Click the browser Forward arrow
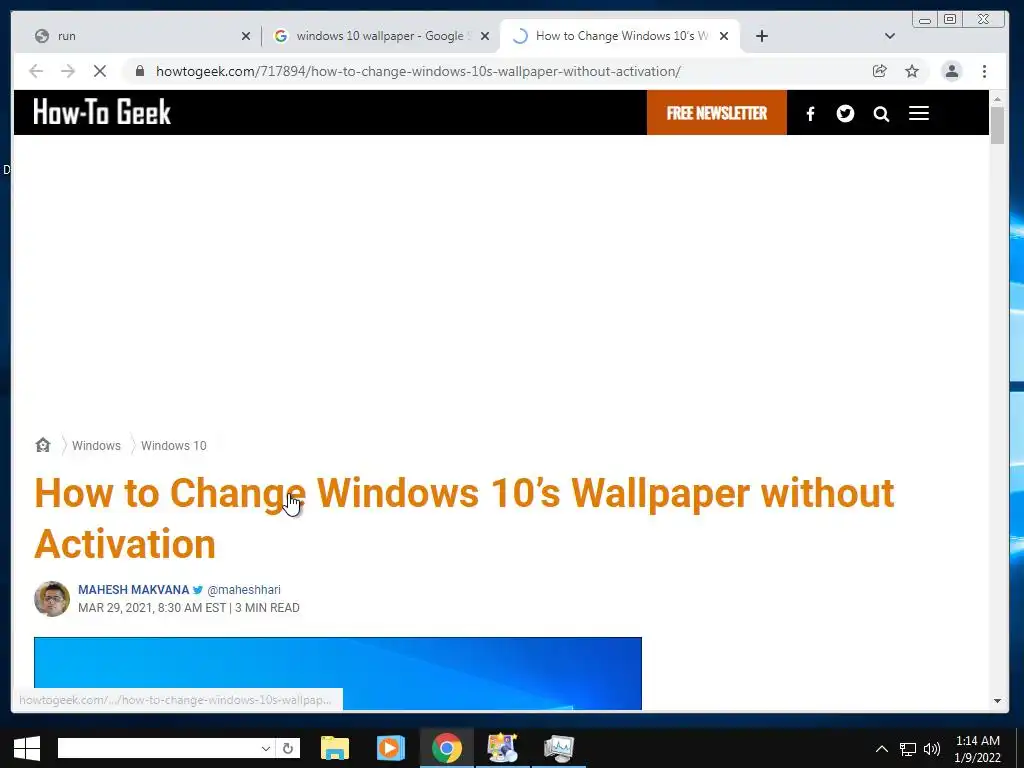 68,71
